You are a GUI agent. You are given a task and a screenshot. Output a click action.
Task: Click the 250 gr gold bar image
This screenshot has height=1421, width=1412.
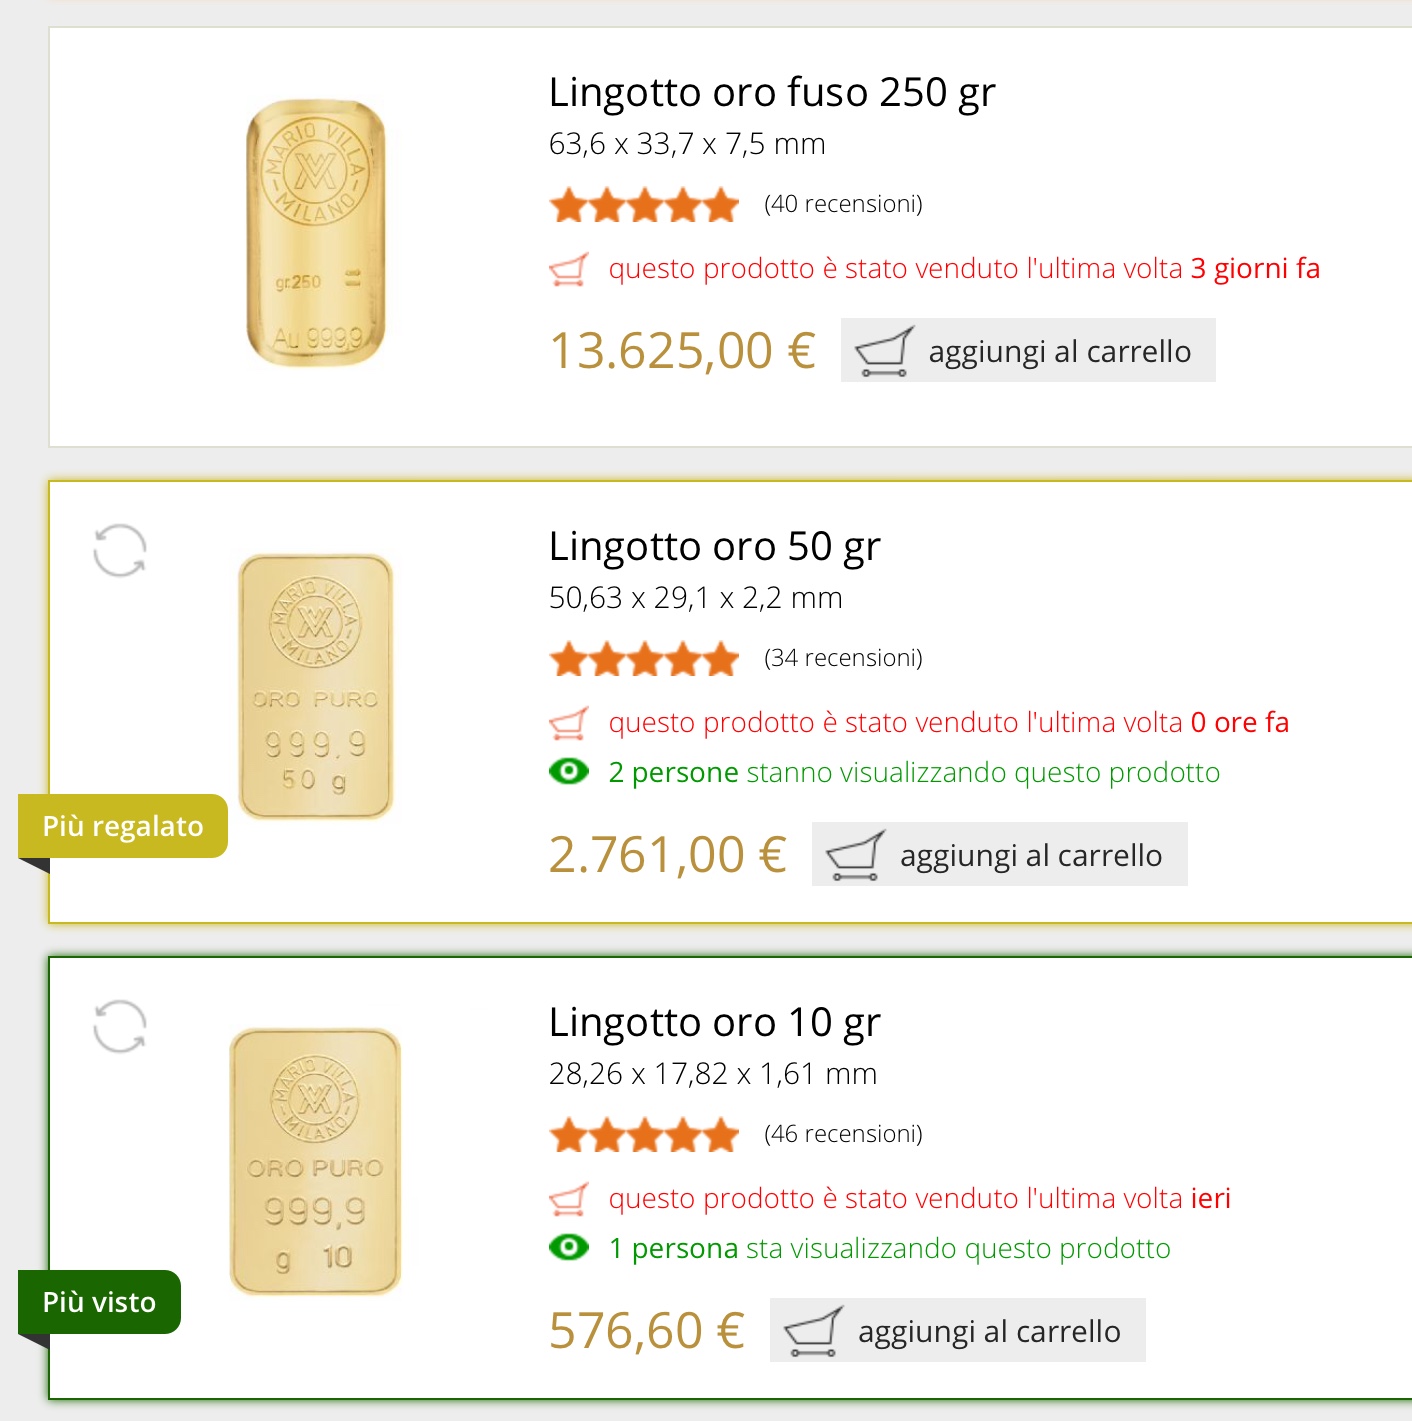point(316,233)
